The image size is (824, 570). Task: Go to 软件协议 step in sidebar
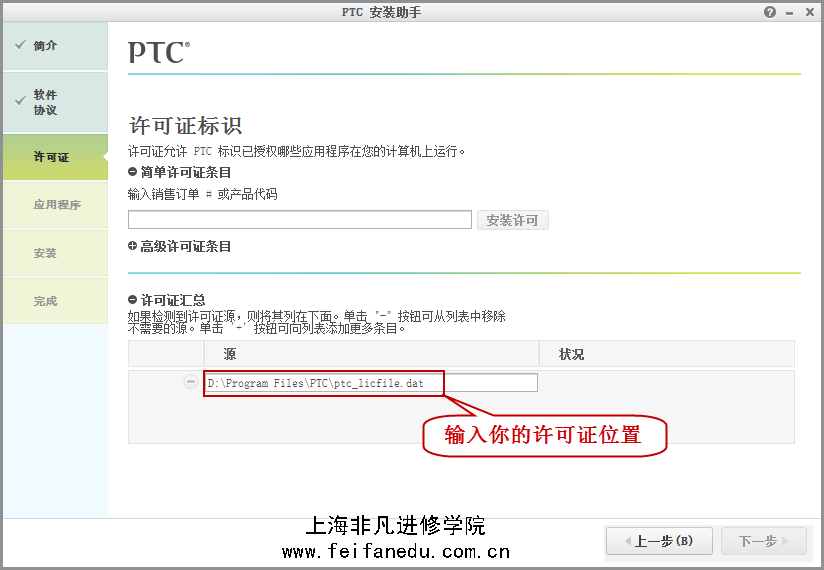click(55, 102)
